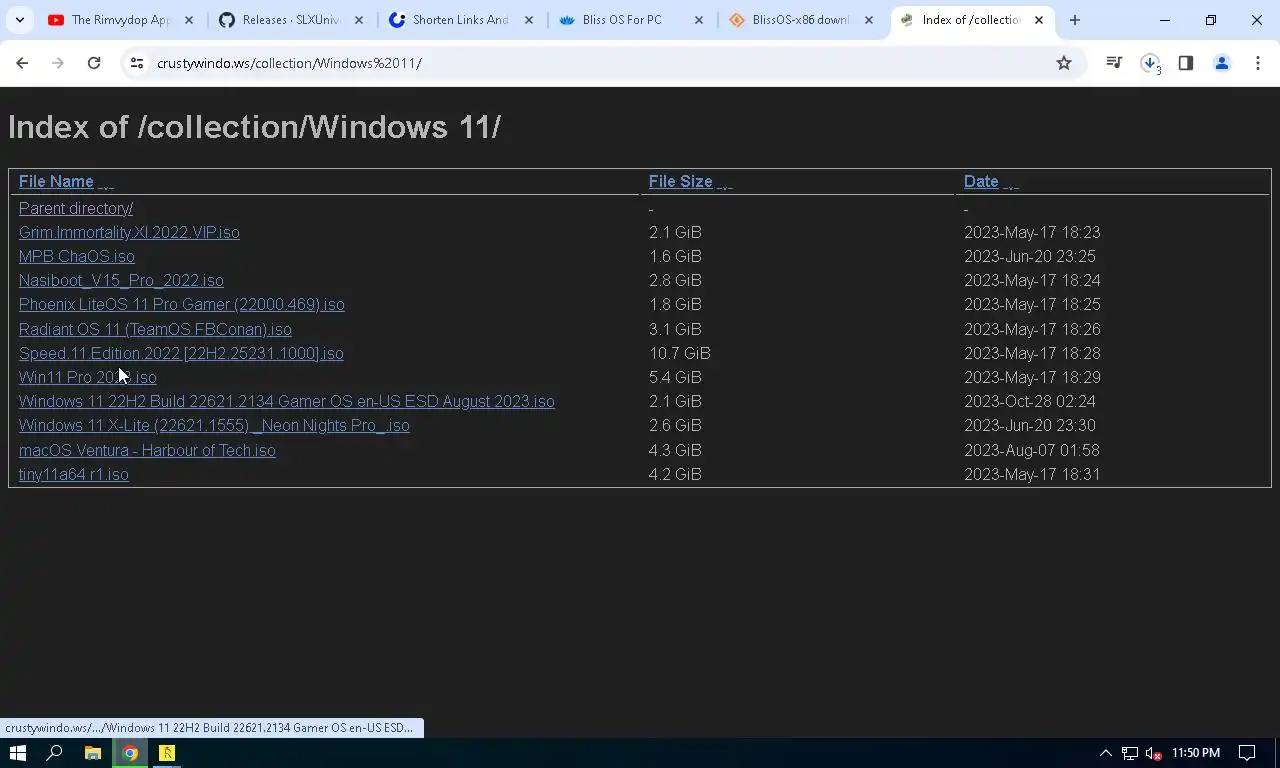Viewport: 1280px width, 768px height.
Task: Open the clock showing 11:50 PM
Action: [1196, 753]
